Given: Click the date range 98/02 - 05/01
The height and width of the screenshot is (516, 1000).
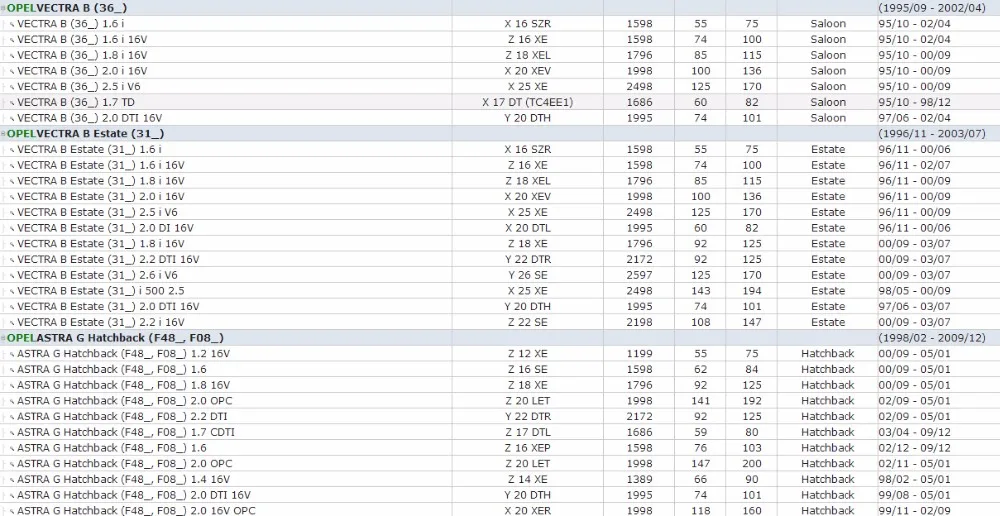Looking at the screenshot, I should pyautogui.click(x=915, y=479).
